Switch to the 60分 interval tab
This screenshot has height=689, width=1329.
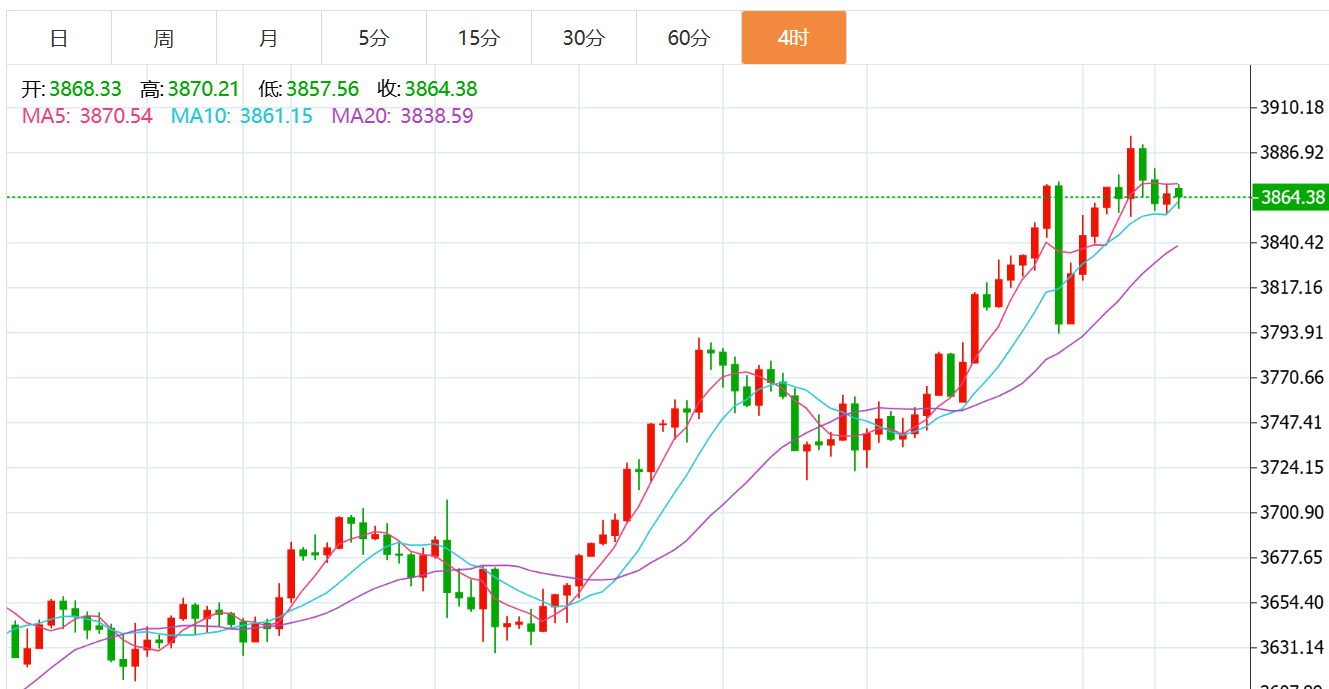pyautogui.click(x=689, y=38)
